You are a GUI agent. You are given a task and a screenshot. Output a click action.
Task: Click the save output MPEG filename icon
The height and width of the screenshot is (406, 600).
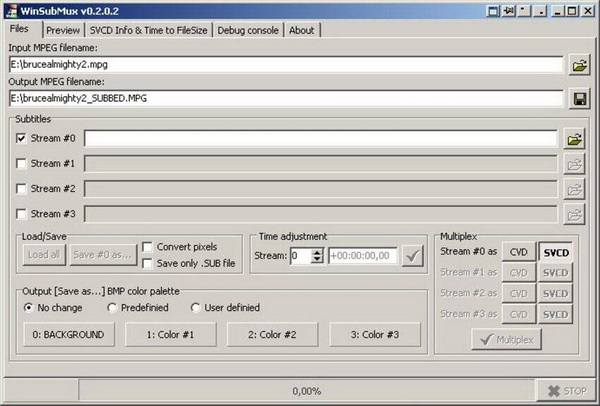[x=578, y=99]
